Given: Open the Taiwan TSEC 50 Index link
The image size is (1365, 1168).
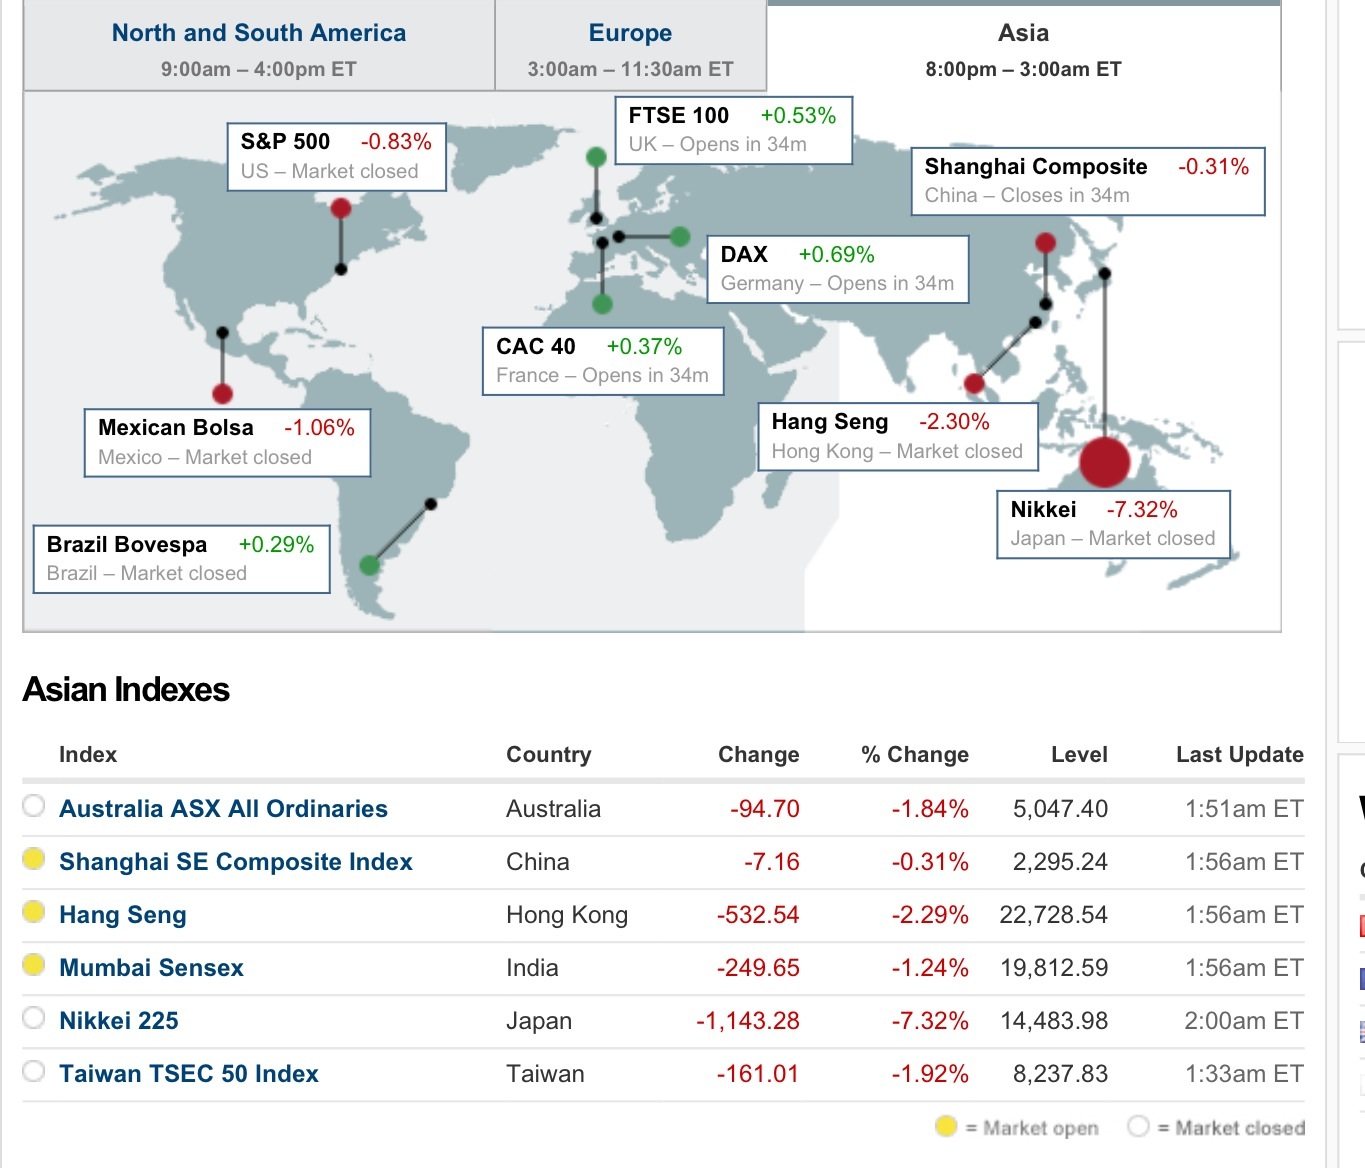Looking at the screenshot, I should click(189, 1074).
